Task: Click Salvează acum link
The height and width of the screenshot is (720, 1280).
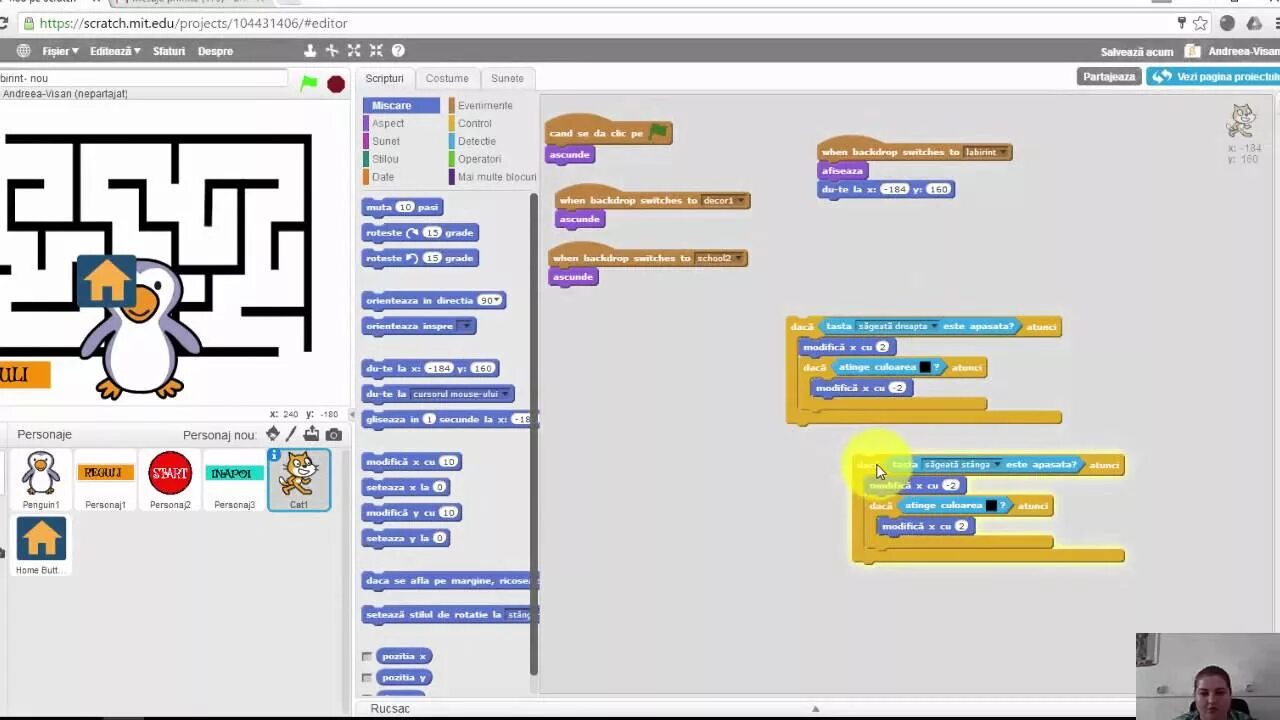Action: coord(1137,51)
